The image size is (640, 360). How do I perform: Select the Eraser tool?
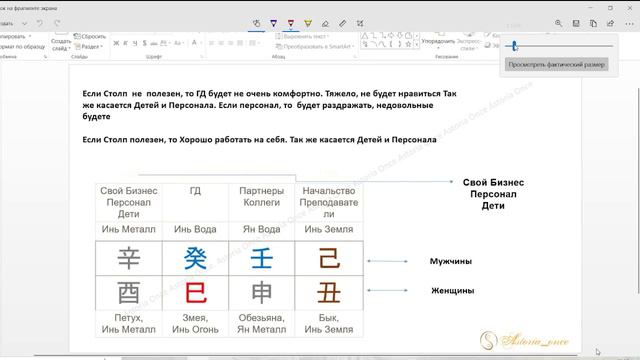[325, 24]
